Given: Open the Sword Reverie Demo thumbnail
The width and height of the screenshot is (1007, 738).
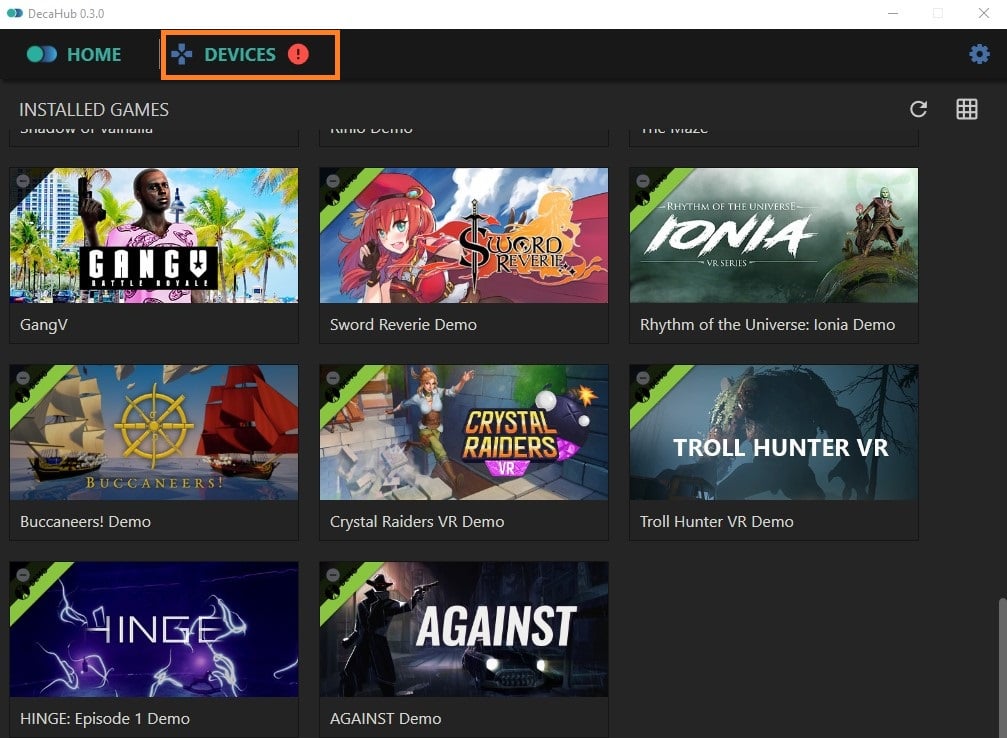Looking at the screenshot, I should (x=464, y=236).
